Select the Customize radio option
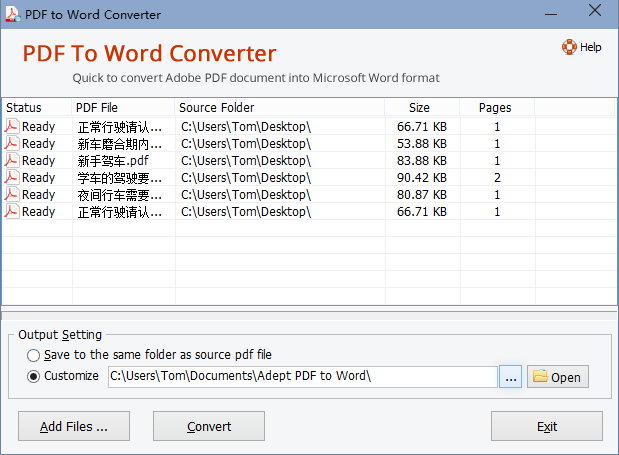This screenshot has width=619, height=455. click(x=34, y=376)
